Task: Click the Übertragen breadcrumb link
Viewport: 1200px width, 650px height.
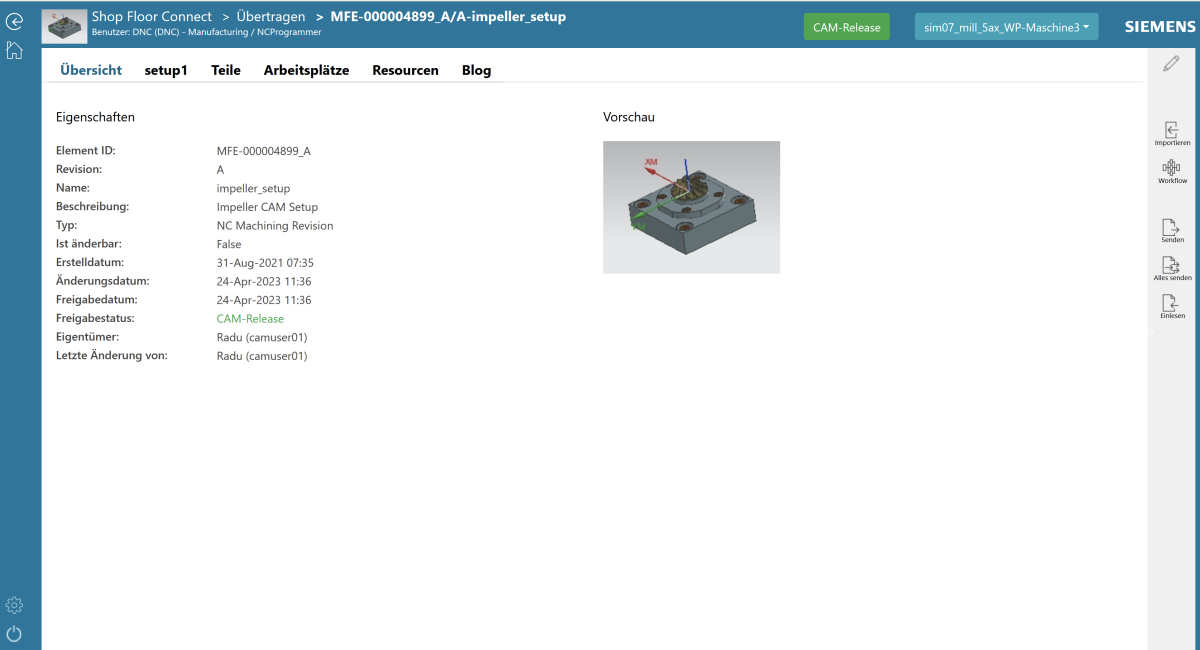Action: 270,17
